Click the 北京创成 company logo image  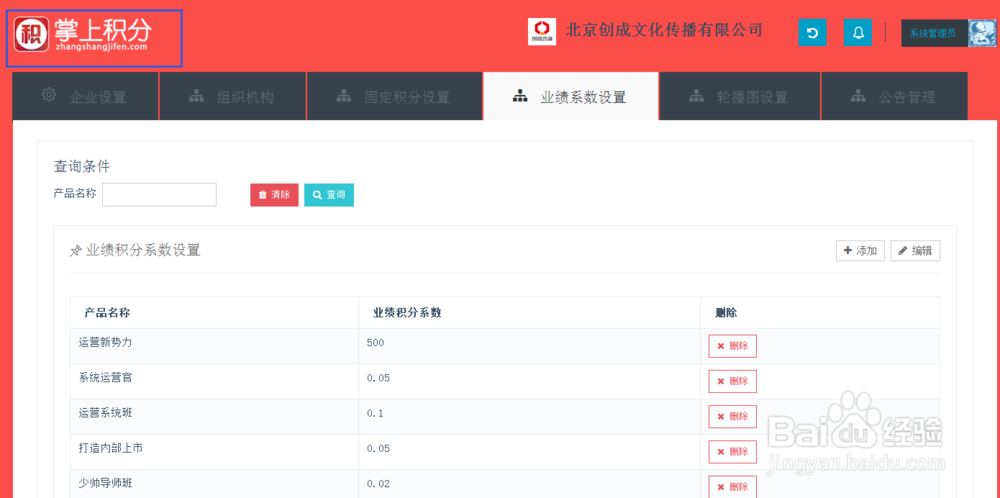click(x=542, y=32)
